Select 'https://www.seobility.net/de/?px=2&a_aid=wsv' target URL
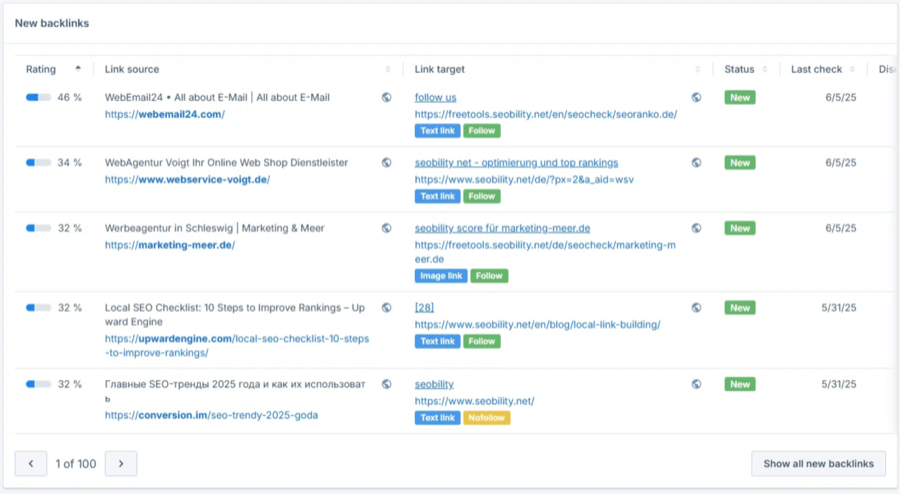 tap(524, 180)
